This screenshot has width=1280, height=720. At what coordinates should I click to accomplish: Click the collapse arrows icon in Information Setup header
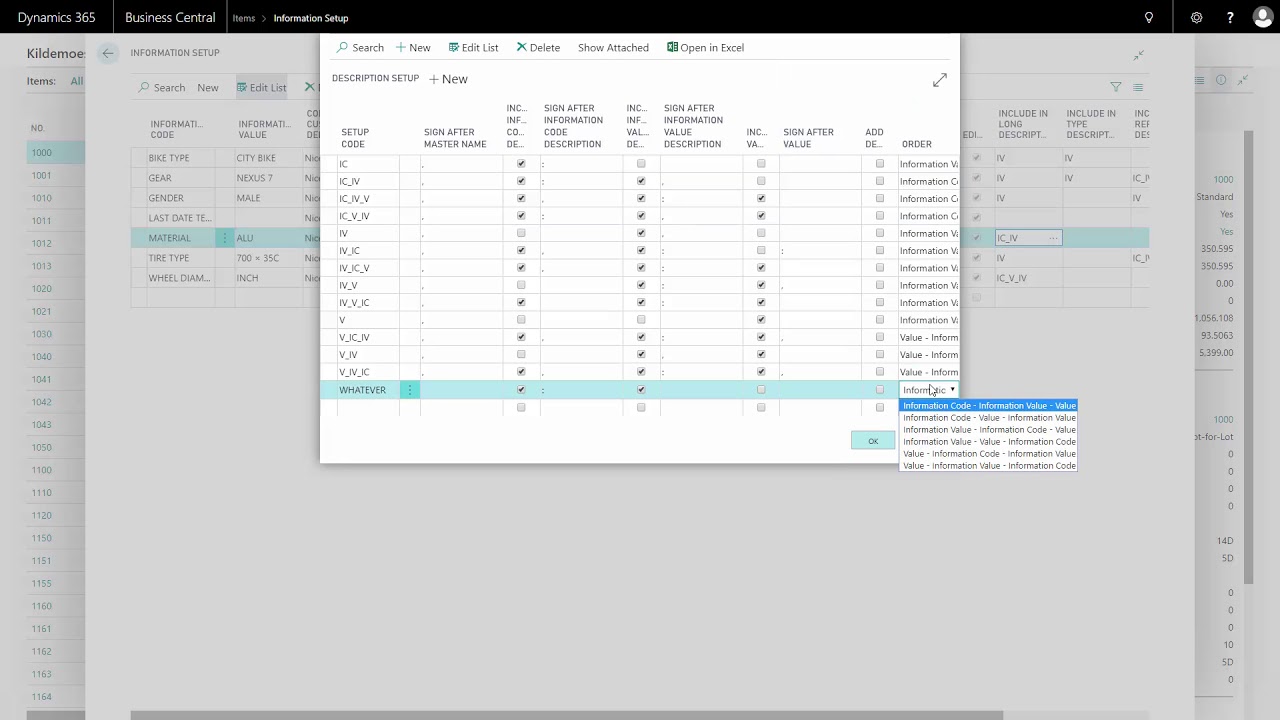[1138, 56]
